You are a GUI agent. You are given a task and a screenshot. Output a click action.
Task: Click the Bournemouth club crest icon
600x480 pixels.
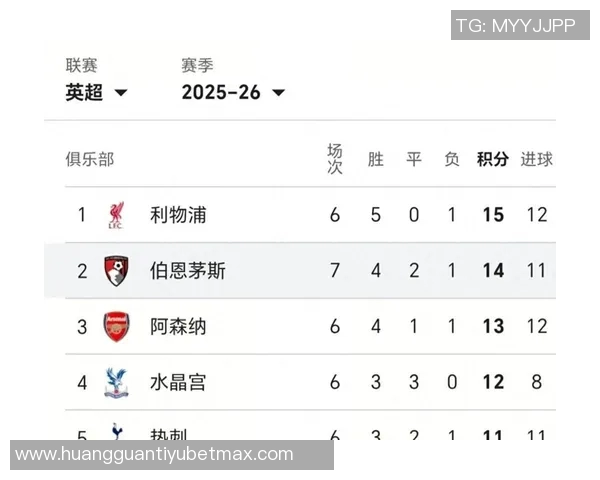pyautogui.click(x=117, y=270)
